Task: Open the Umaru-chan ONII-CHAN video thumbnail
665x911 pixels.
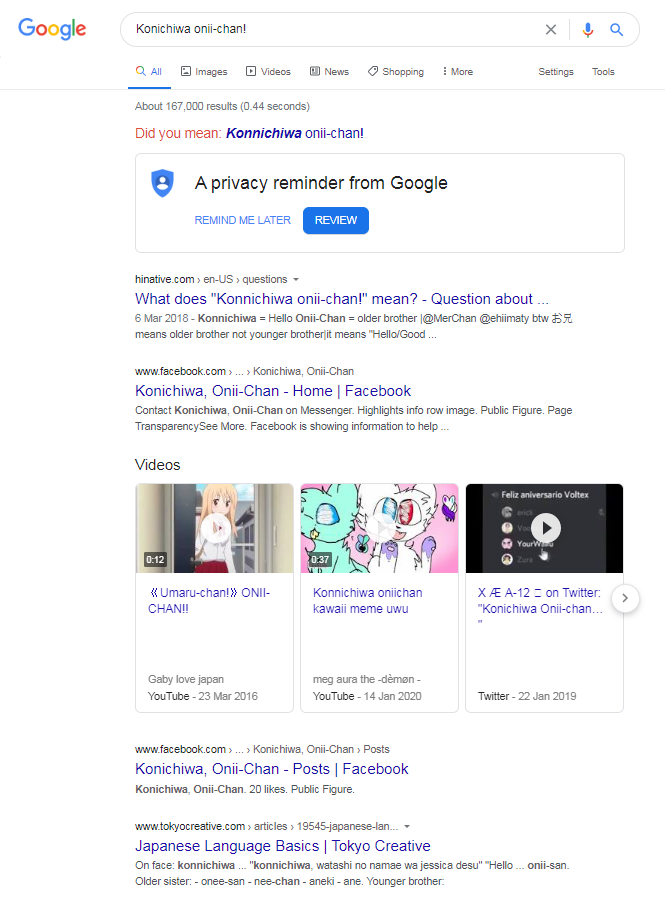Action: coord(214,528)
